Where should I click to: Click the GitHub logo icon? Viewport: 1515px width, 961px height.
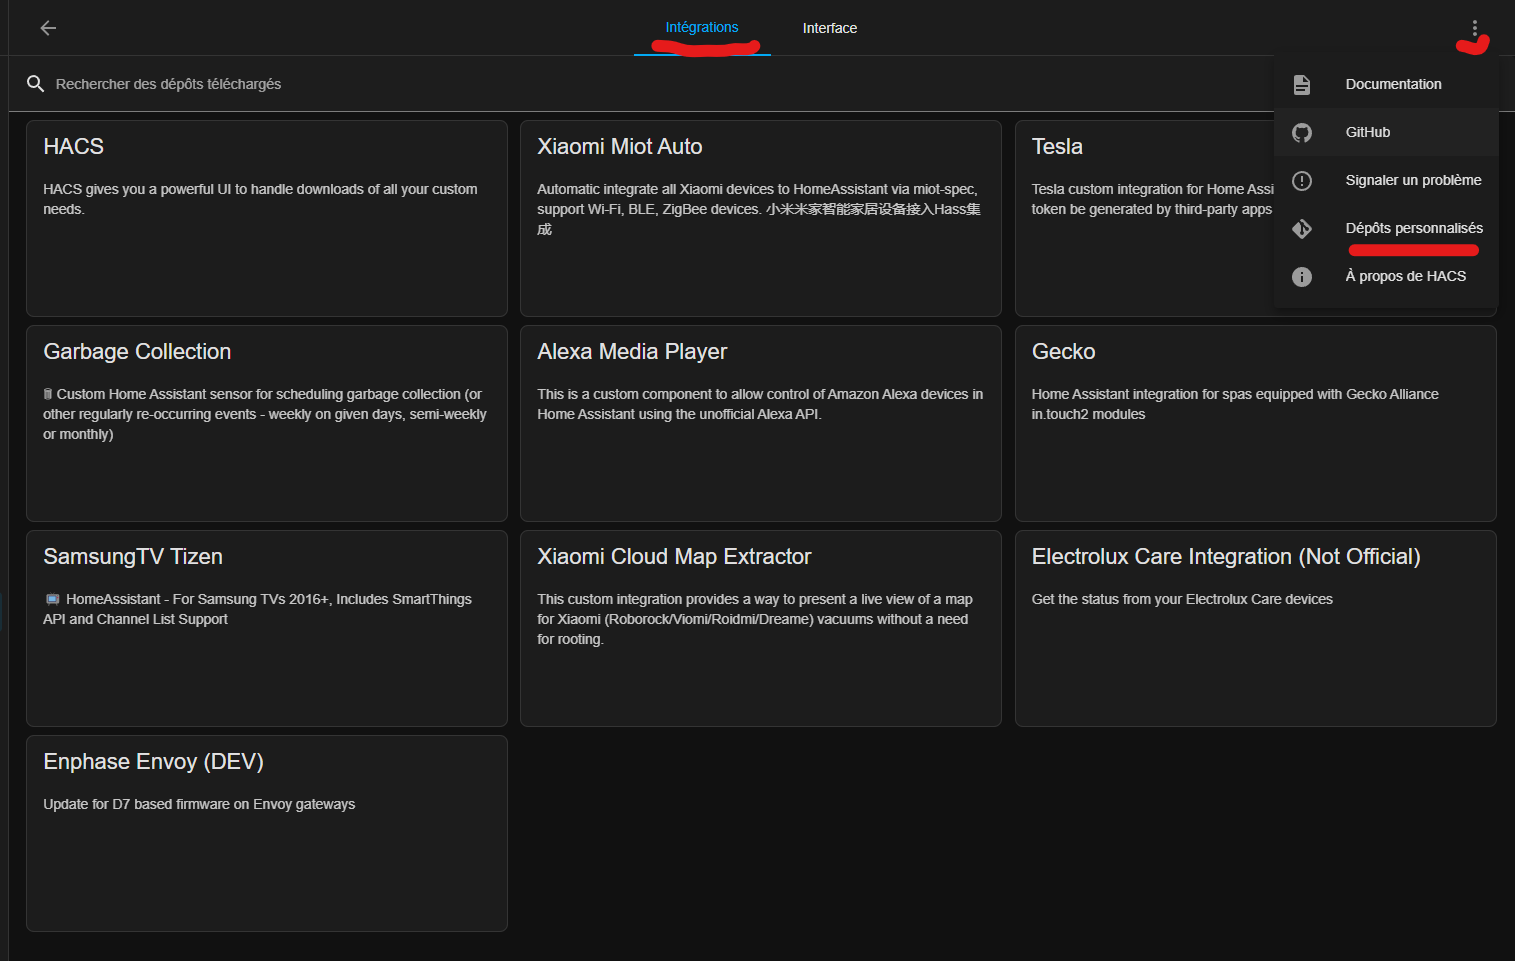[1302, 132]
